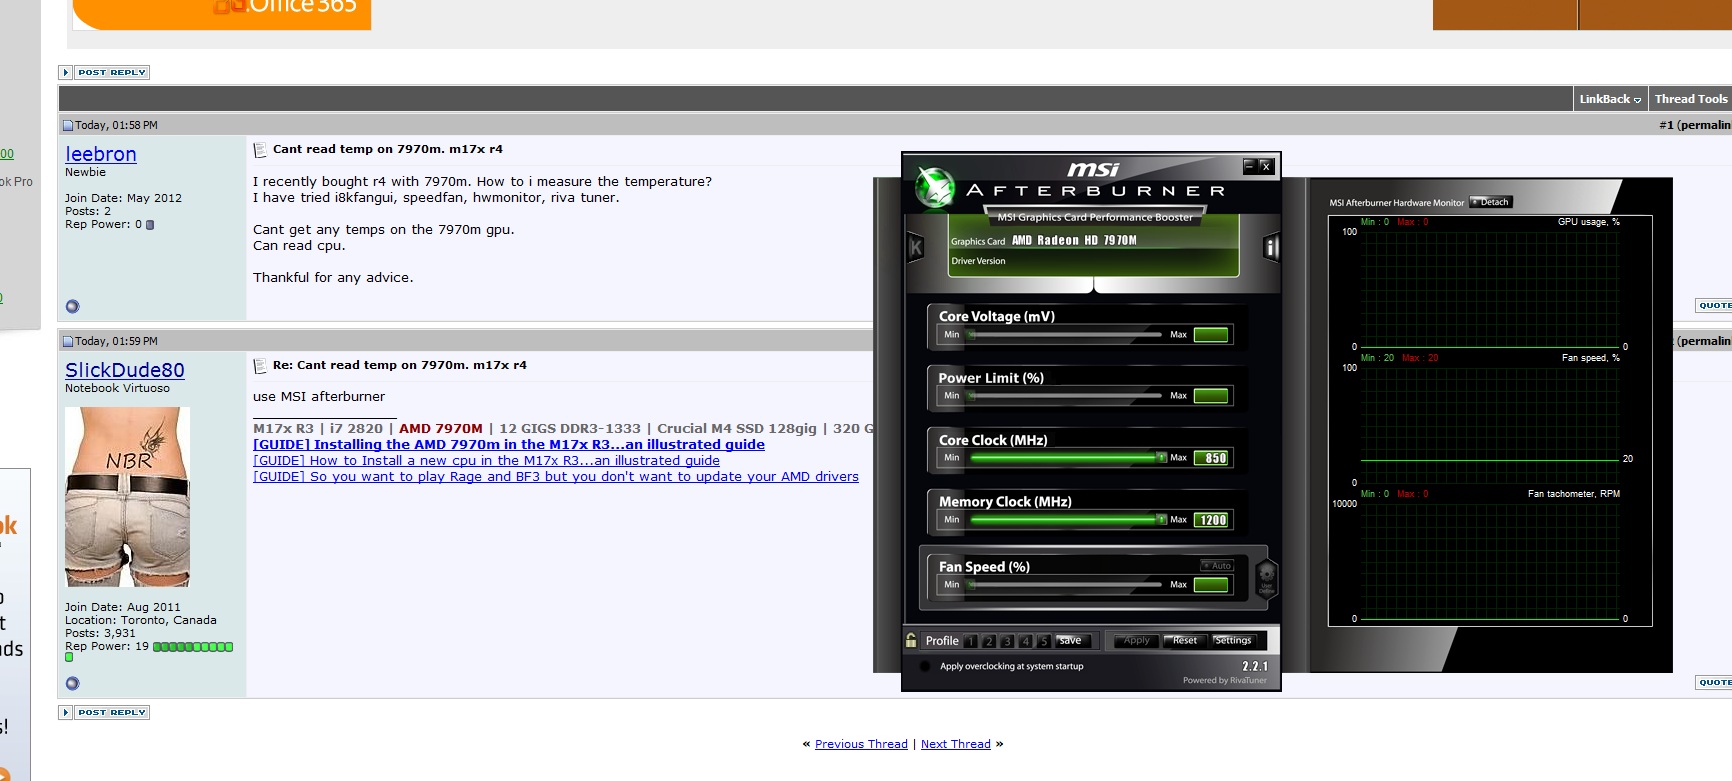Click the Memory Clock slider handle
The height and width of the screenshot is (781, 1732).
point(1161,520)
